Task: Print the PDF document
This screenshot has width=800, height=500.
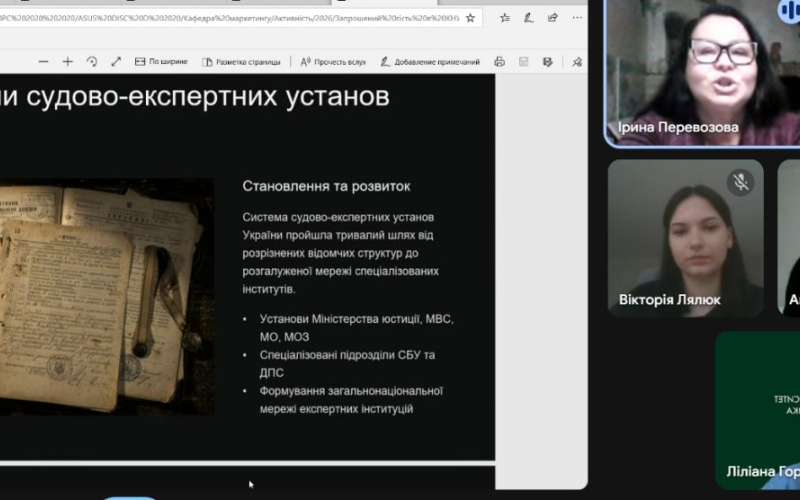Action: coord(499,62)
